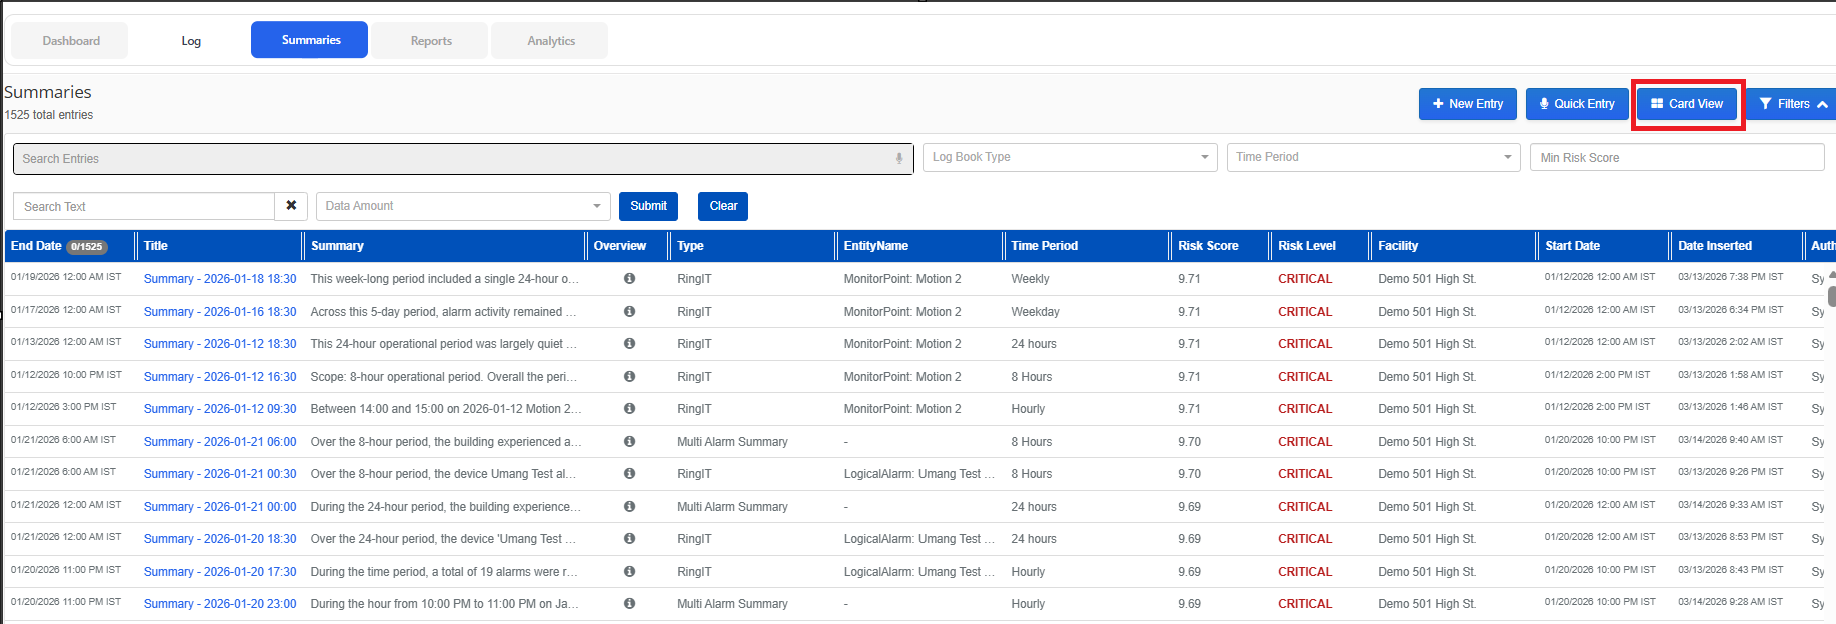Click summary text 'Between 14:00 and 15:00 on 2026-01-12'
The image size is (1836, 624).
click(x=445, y=409)
